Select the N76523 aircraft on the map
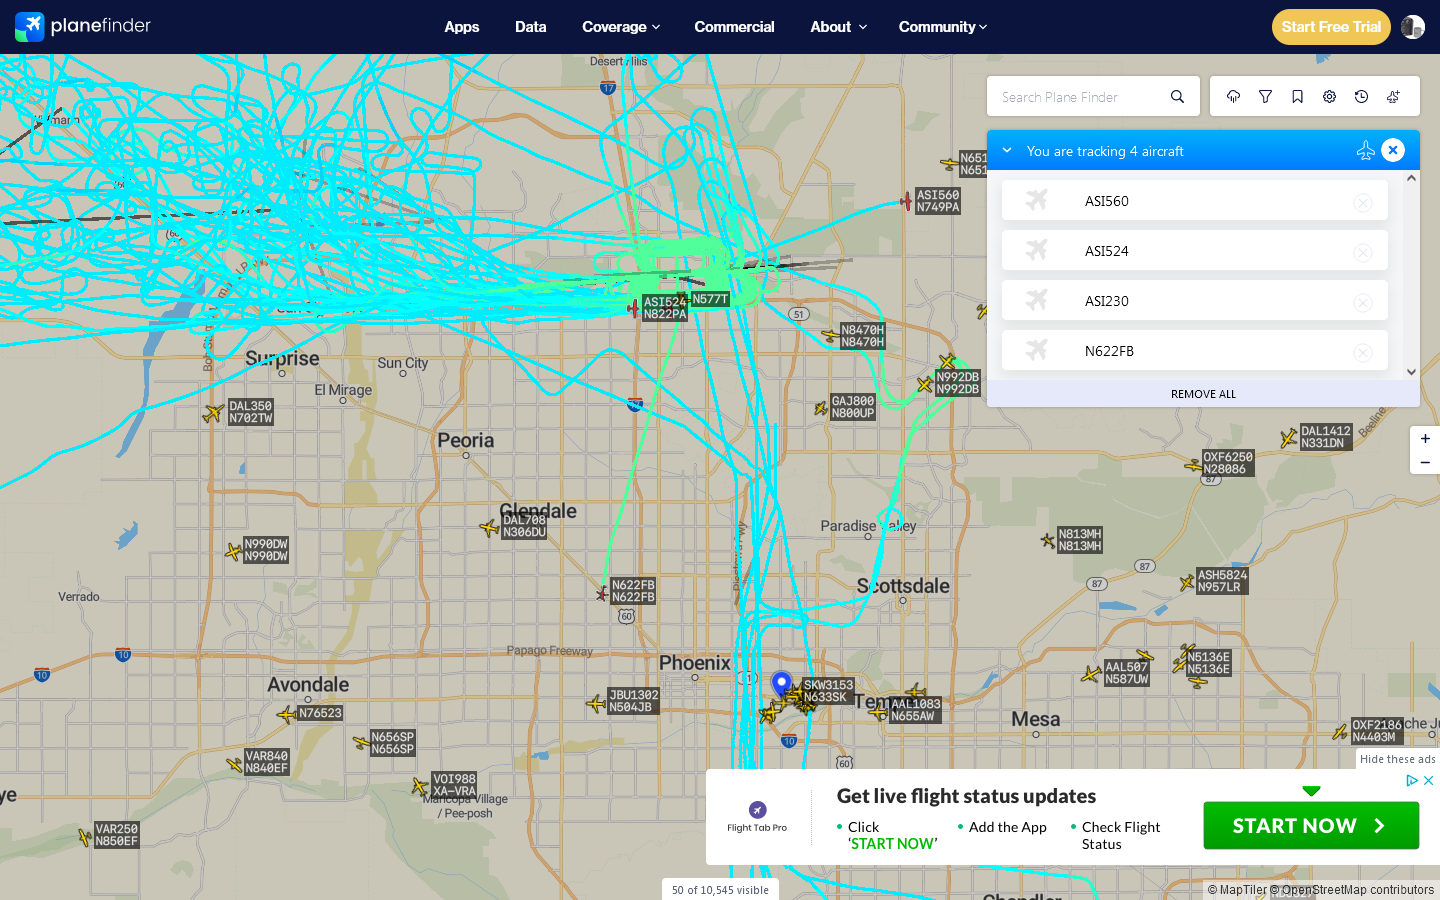 287,714
